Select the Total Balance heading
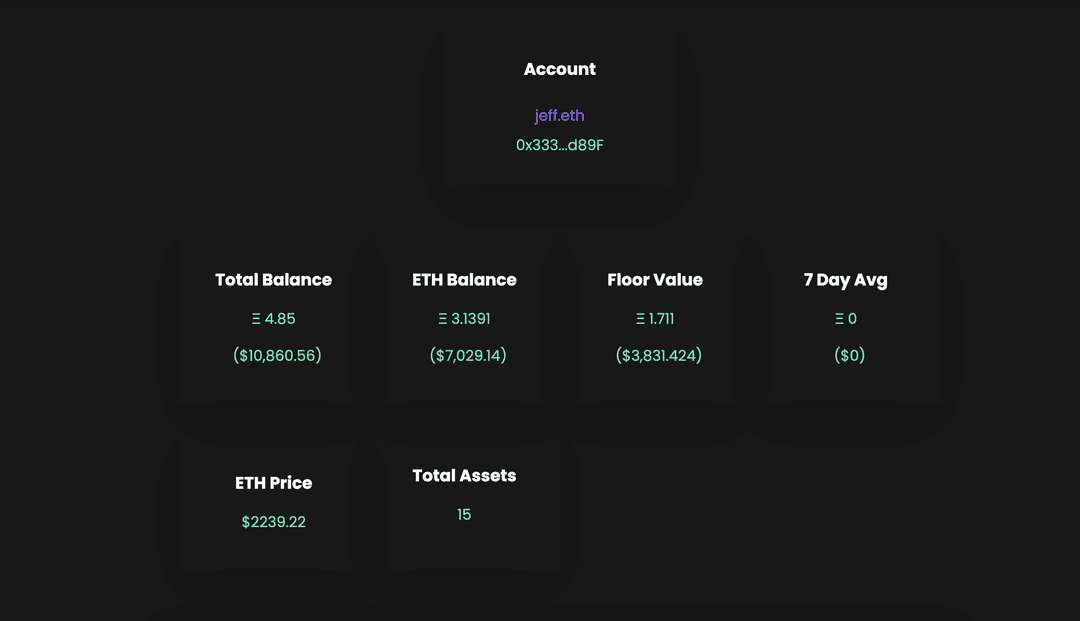 pos(273,280)
